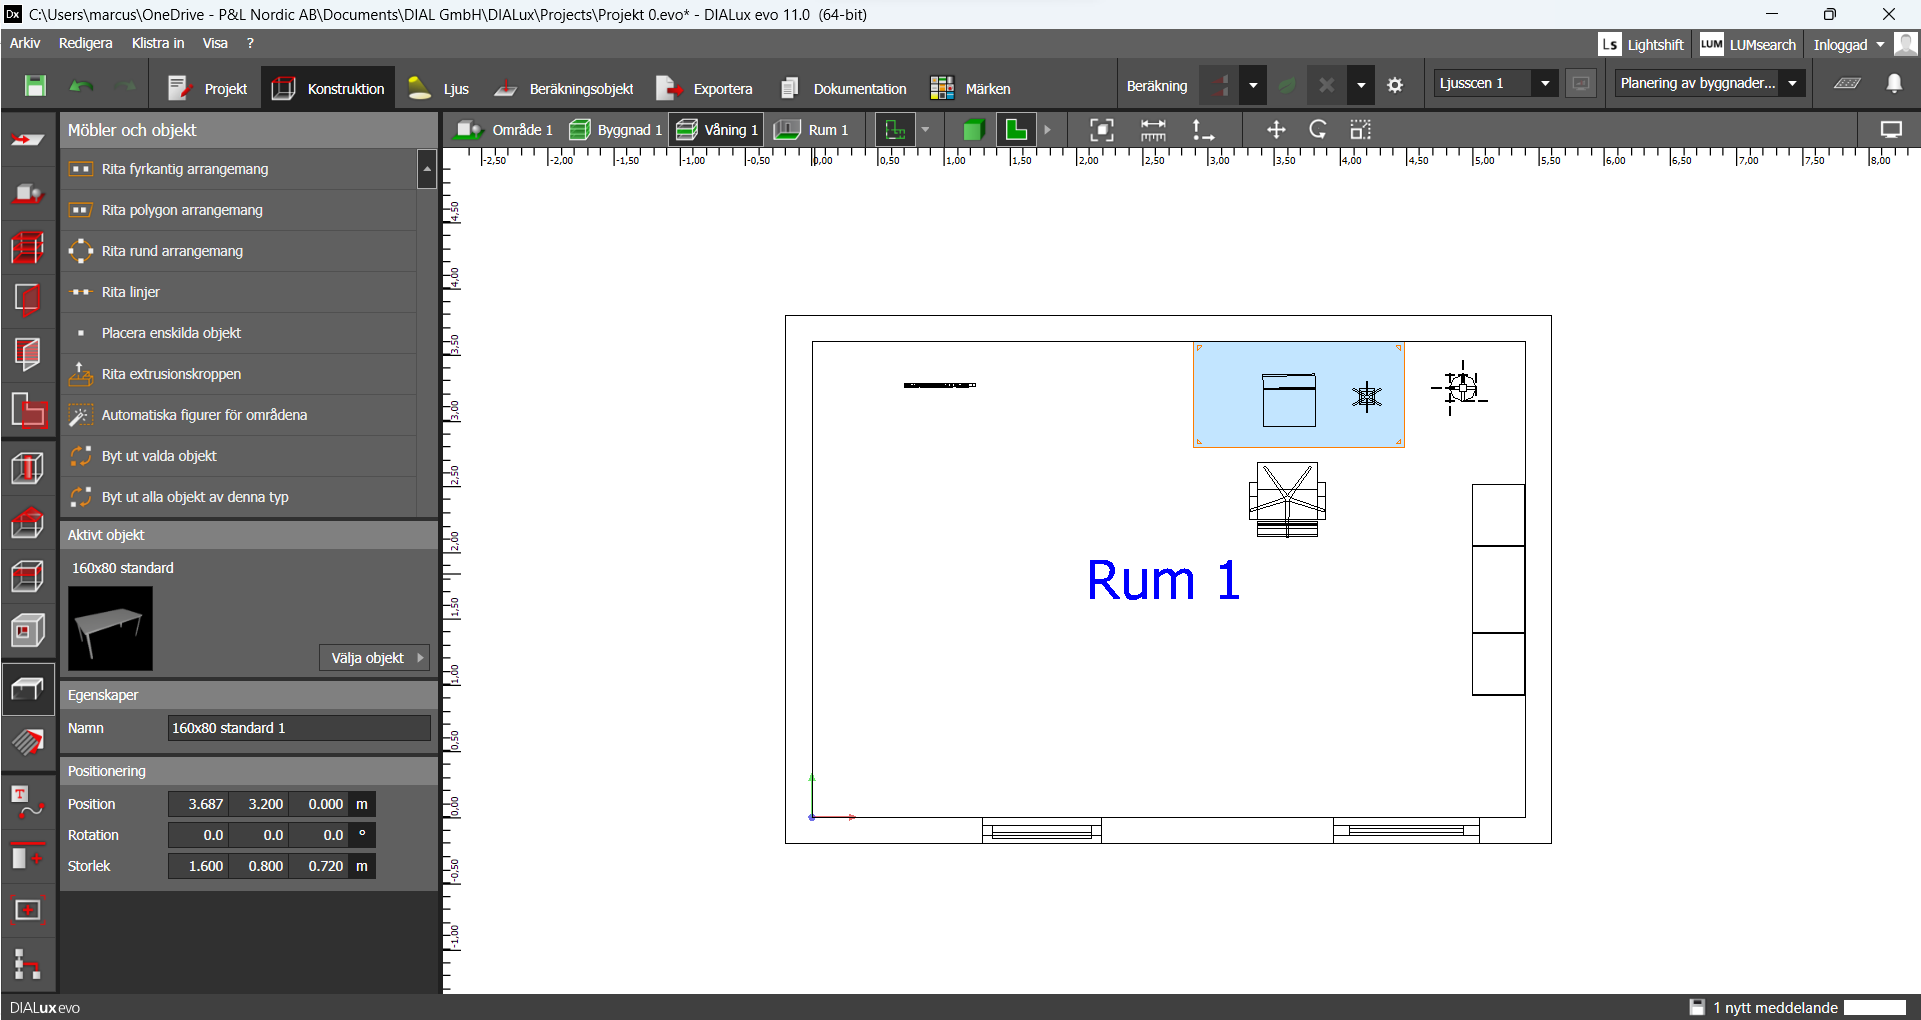The width and height of the screenshot is (1921, 1020).
Task: Select the rotate object tool
Action: point(1318,130)
